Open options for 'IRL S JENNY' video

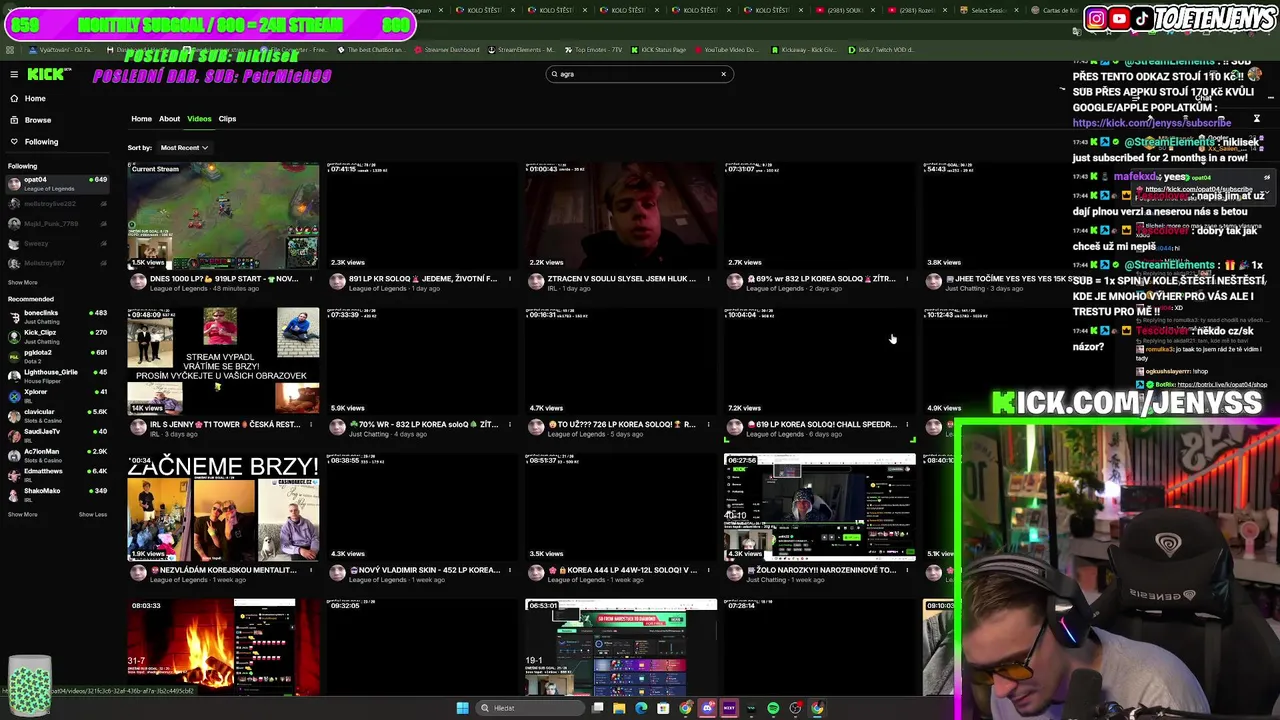(311, 425)
